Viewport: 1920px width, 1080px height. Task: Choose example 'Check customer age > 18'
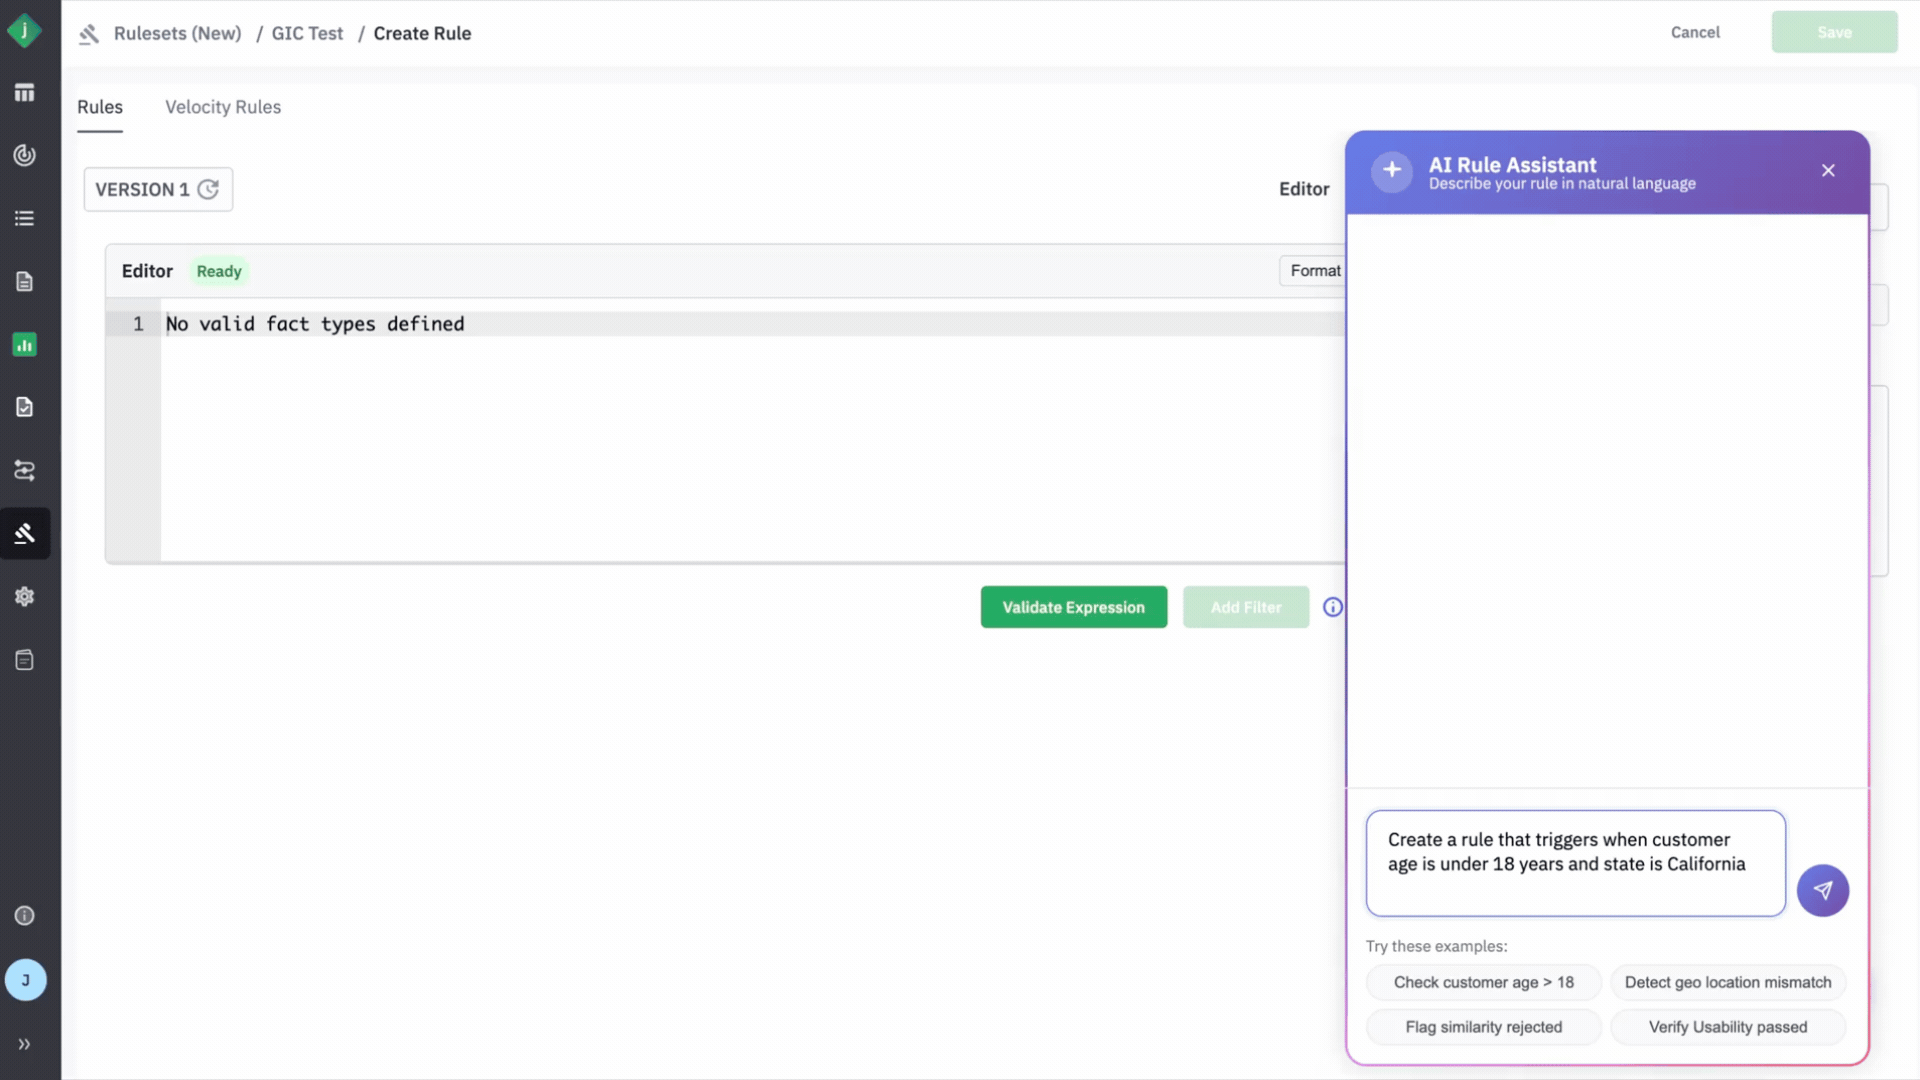pyautogui.click(x=1483, y=982)
